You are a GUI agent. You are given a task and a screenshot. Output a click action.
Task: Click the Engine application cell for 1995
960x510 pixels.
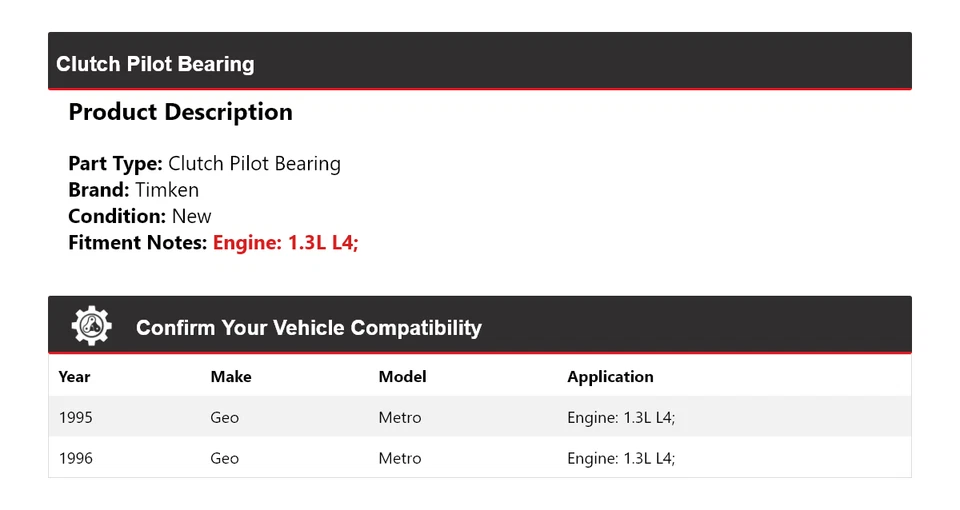[x=621, y=417]
